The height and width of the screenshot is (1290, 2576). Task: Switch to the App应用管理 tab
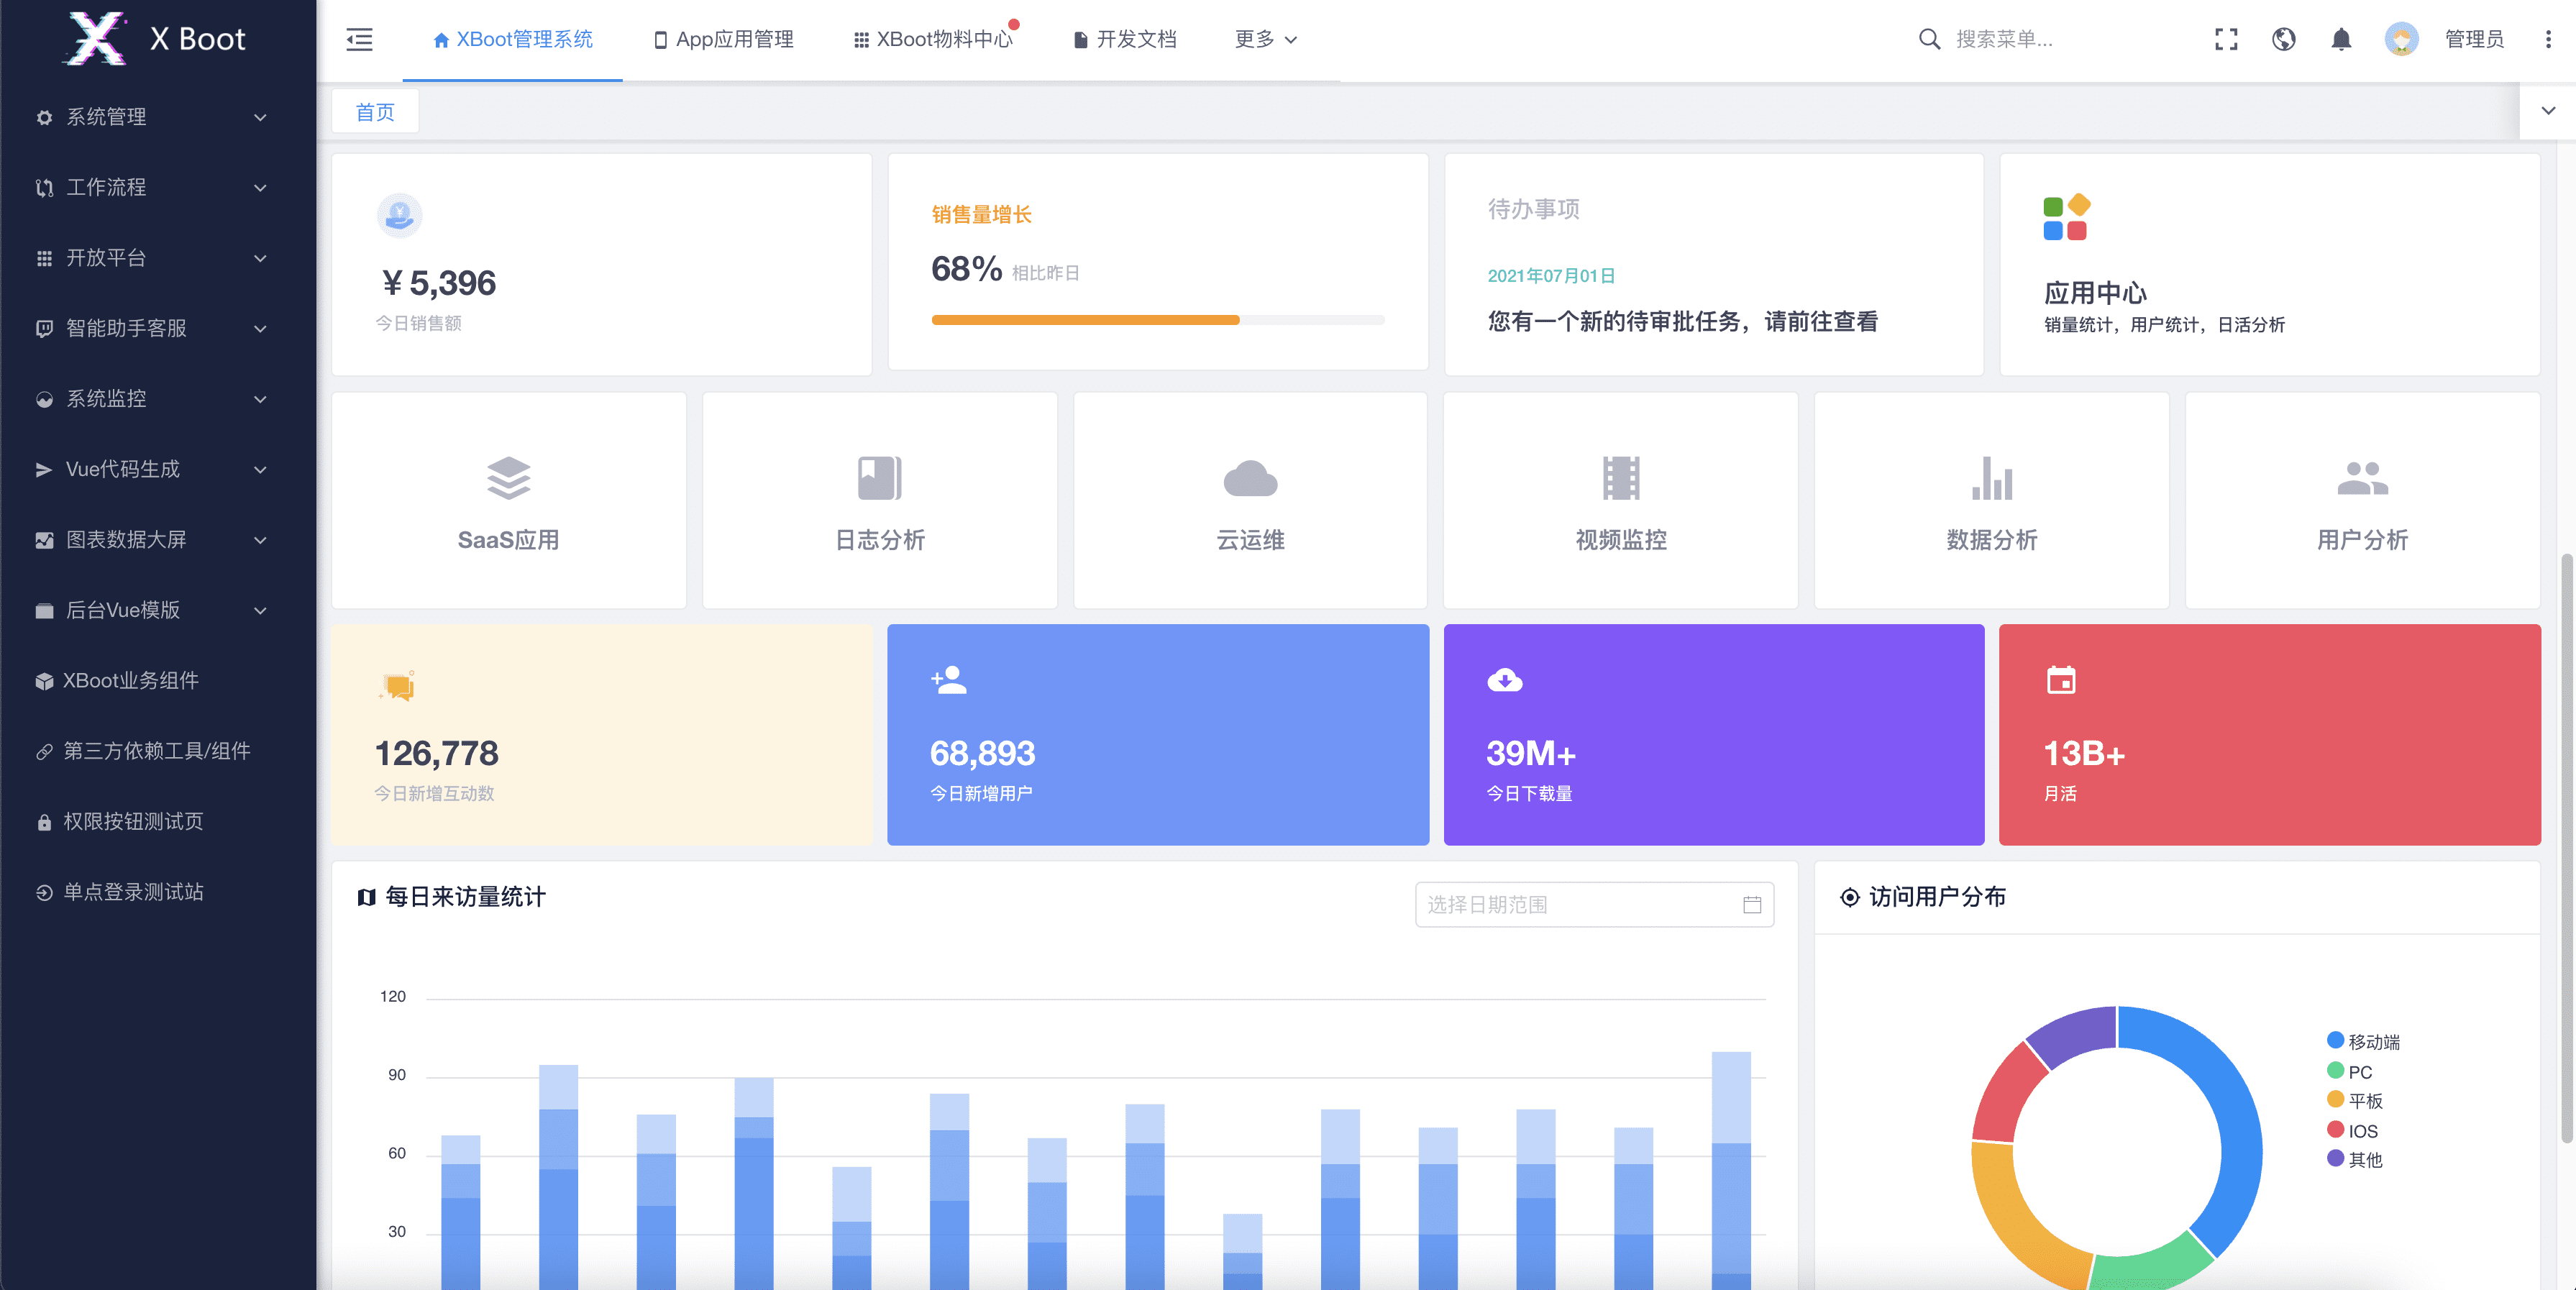(x=723, y=39)
